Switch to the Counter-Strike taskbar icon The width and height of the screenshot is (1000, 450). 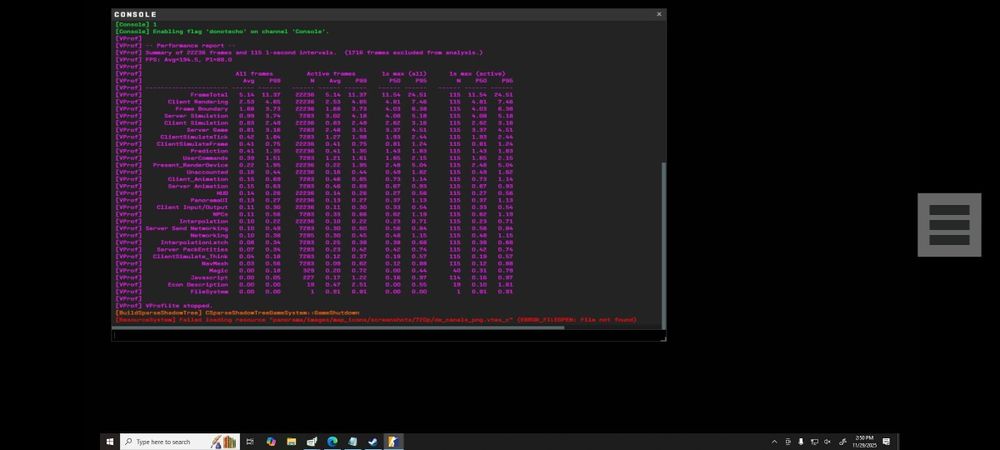coord(393,442)
